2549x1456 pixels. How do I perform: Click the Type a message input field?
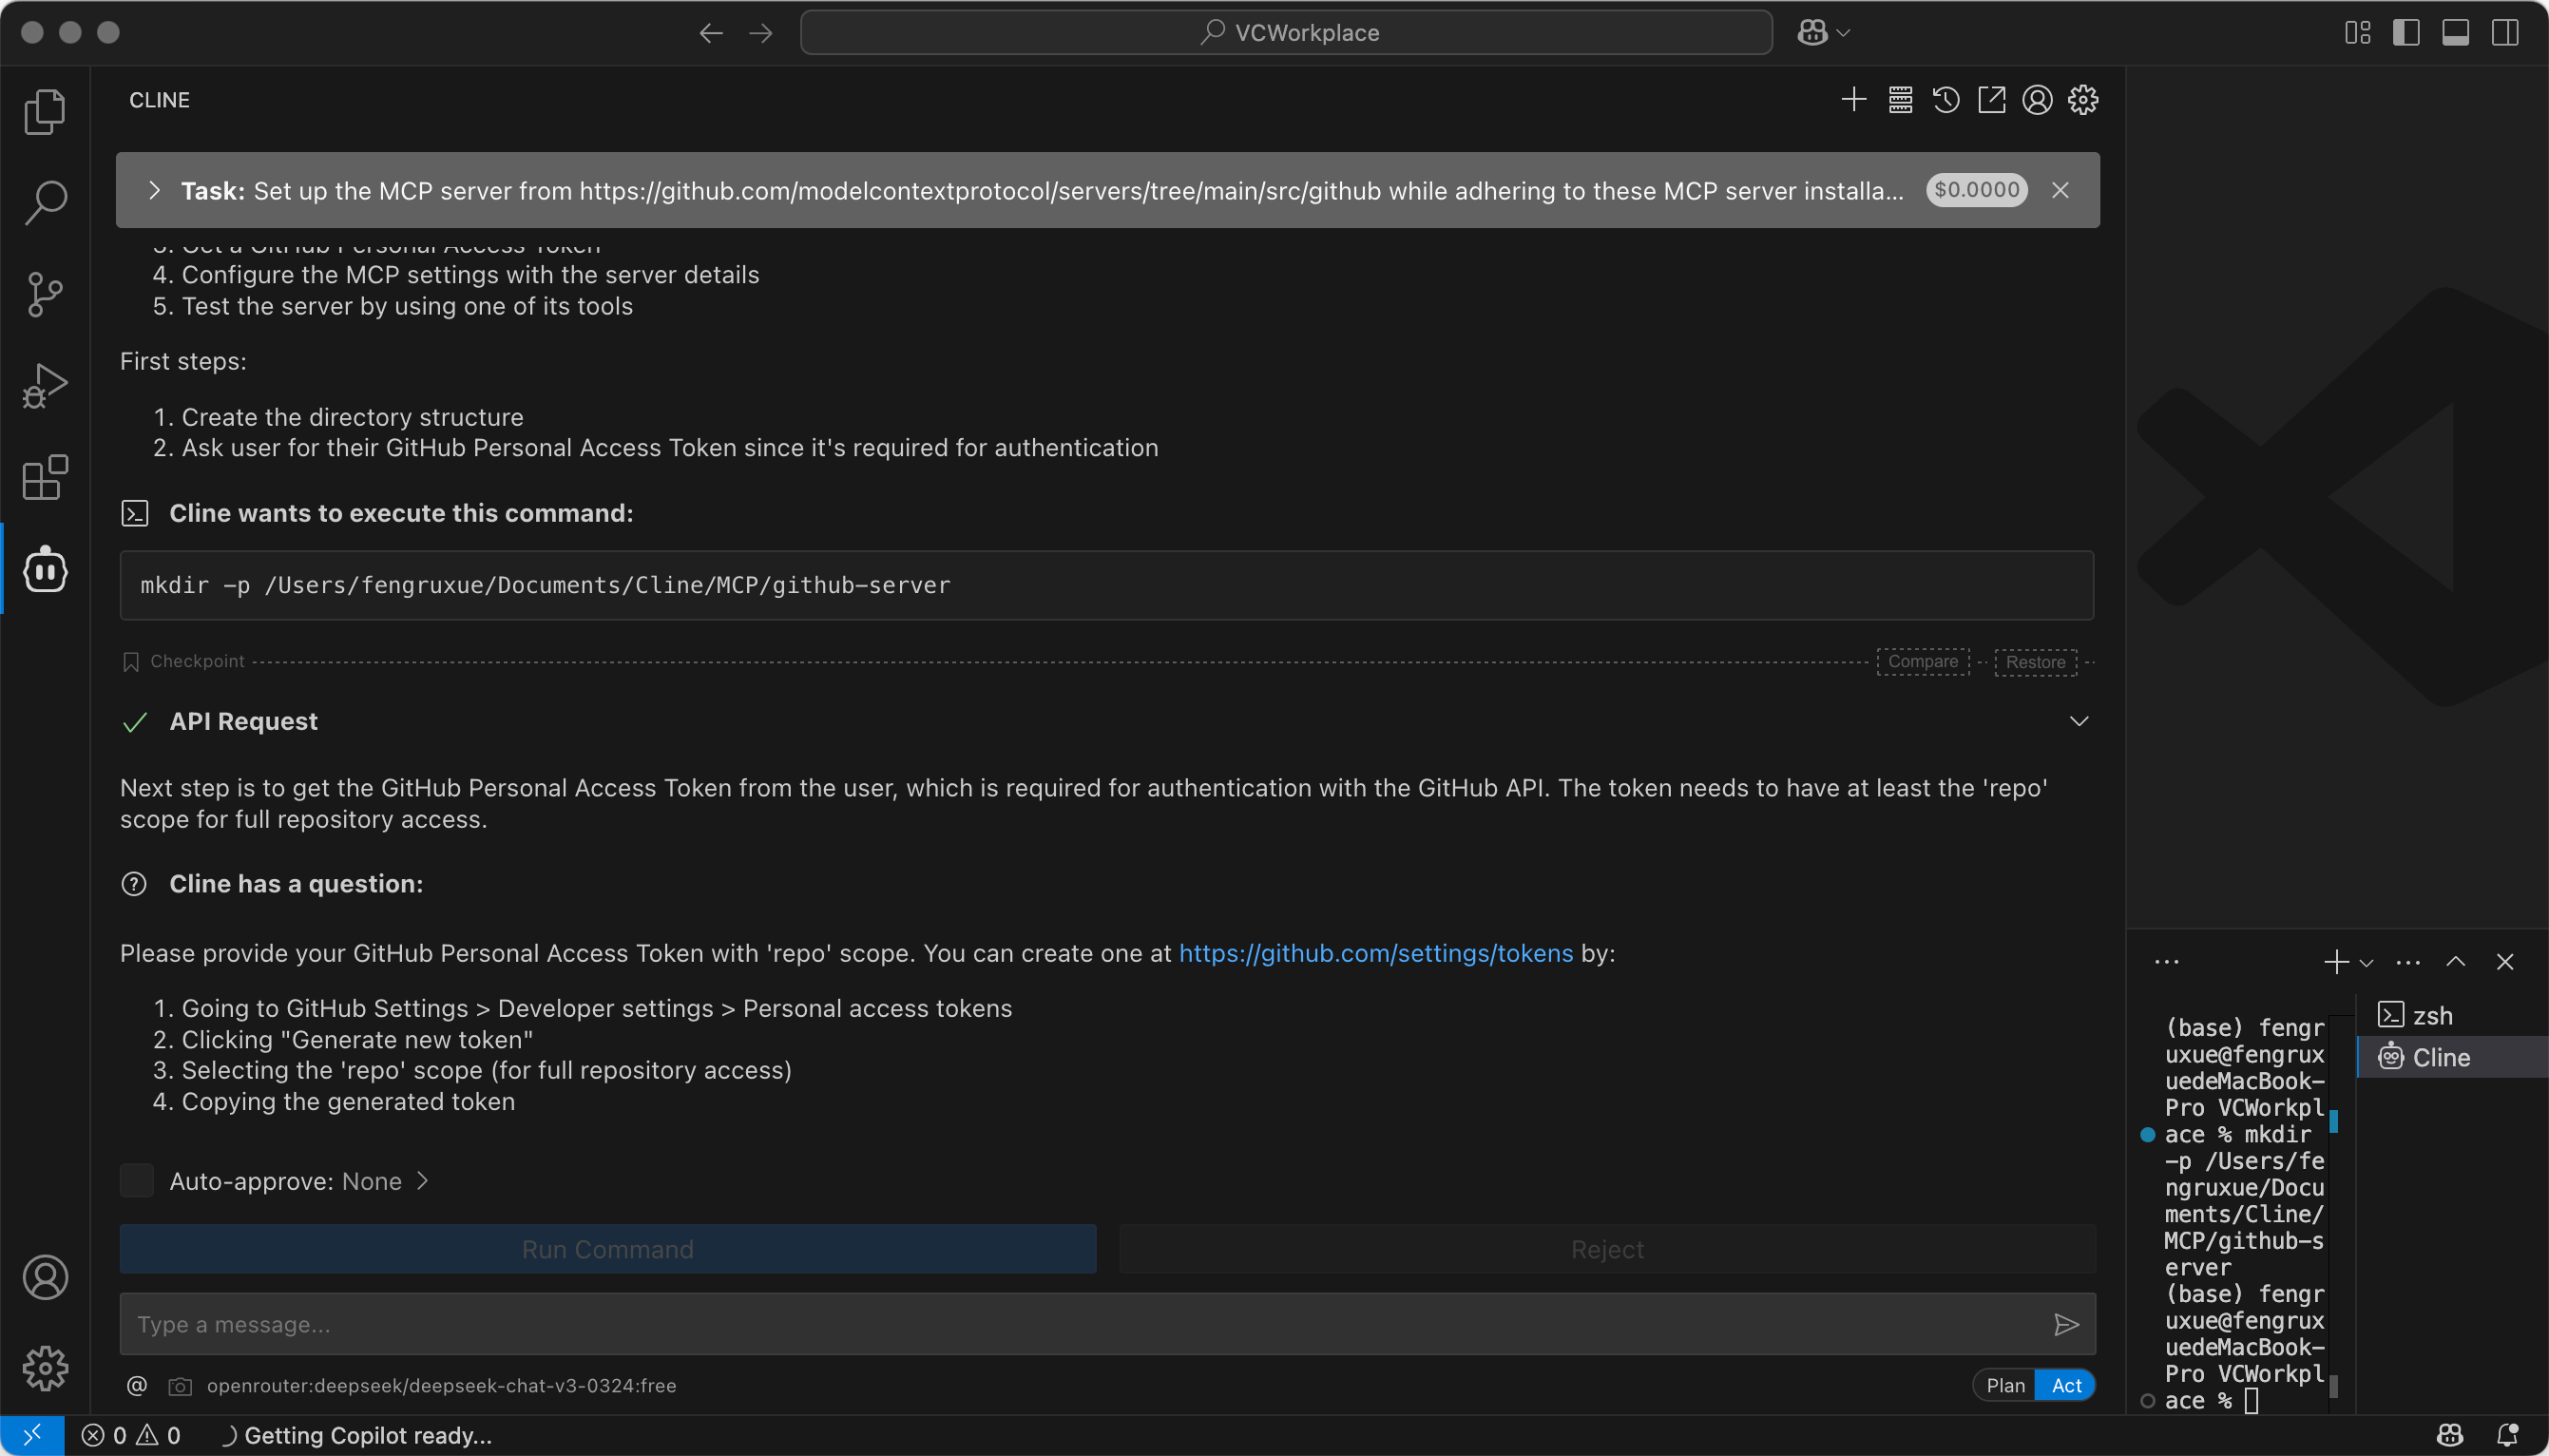point(1080,1324)
